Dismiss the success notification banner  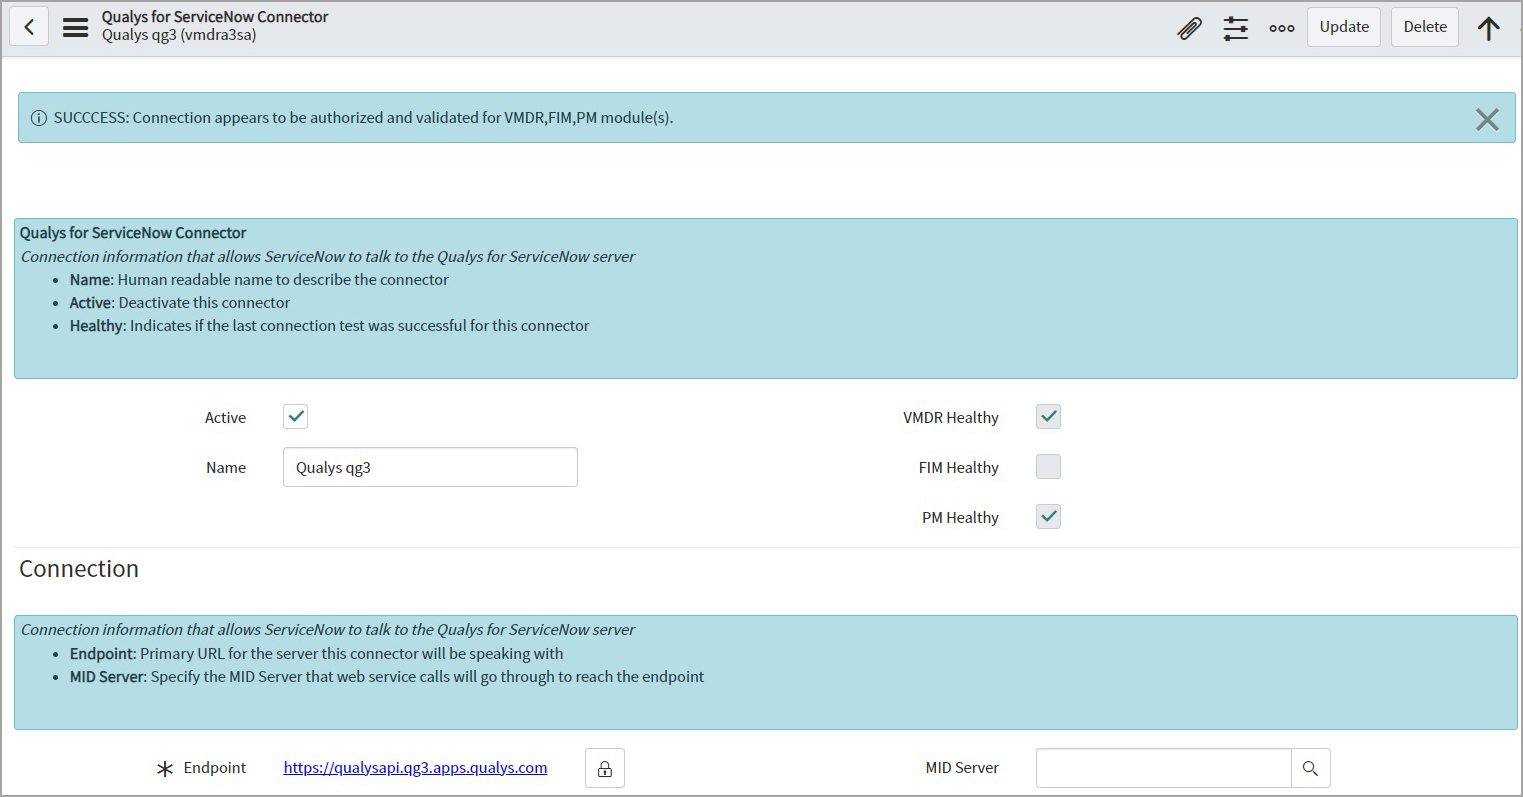[1487, 119]
